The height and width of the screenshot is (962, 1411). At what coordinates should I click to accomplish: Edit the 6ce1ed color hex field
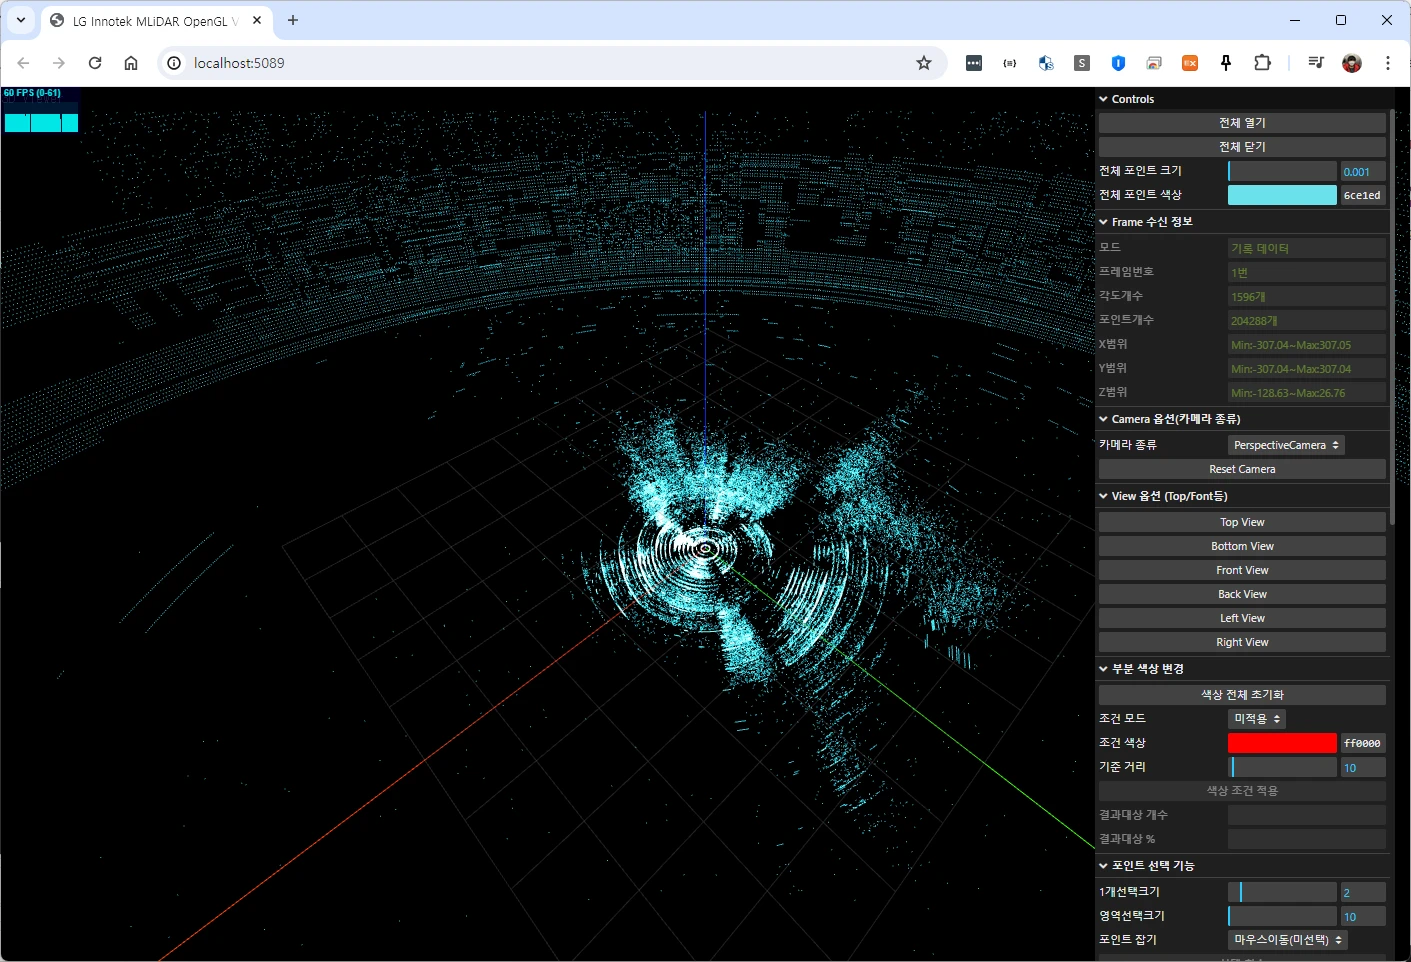tap(1363, 195)
